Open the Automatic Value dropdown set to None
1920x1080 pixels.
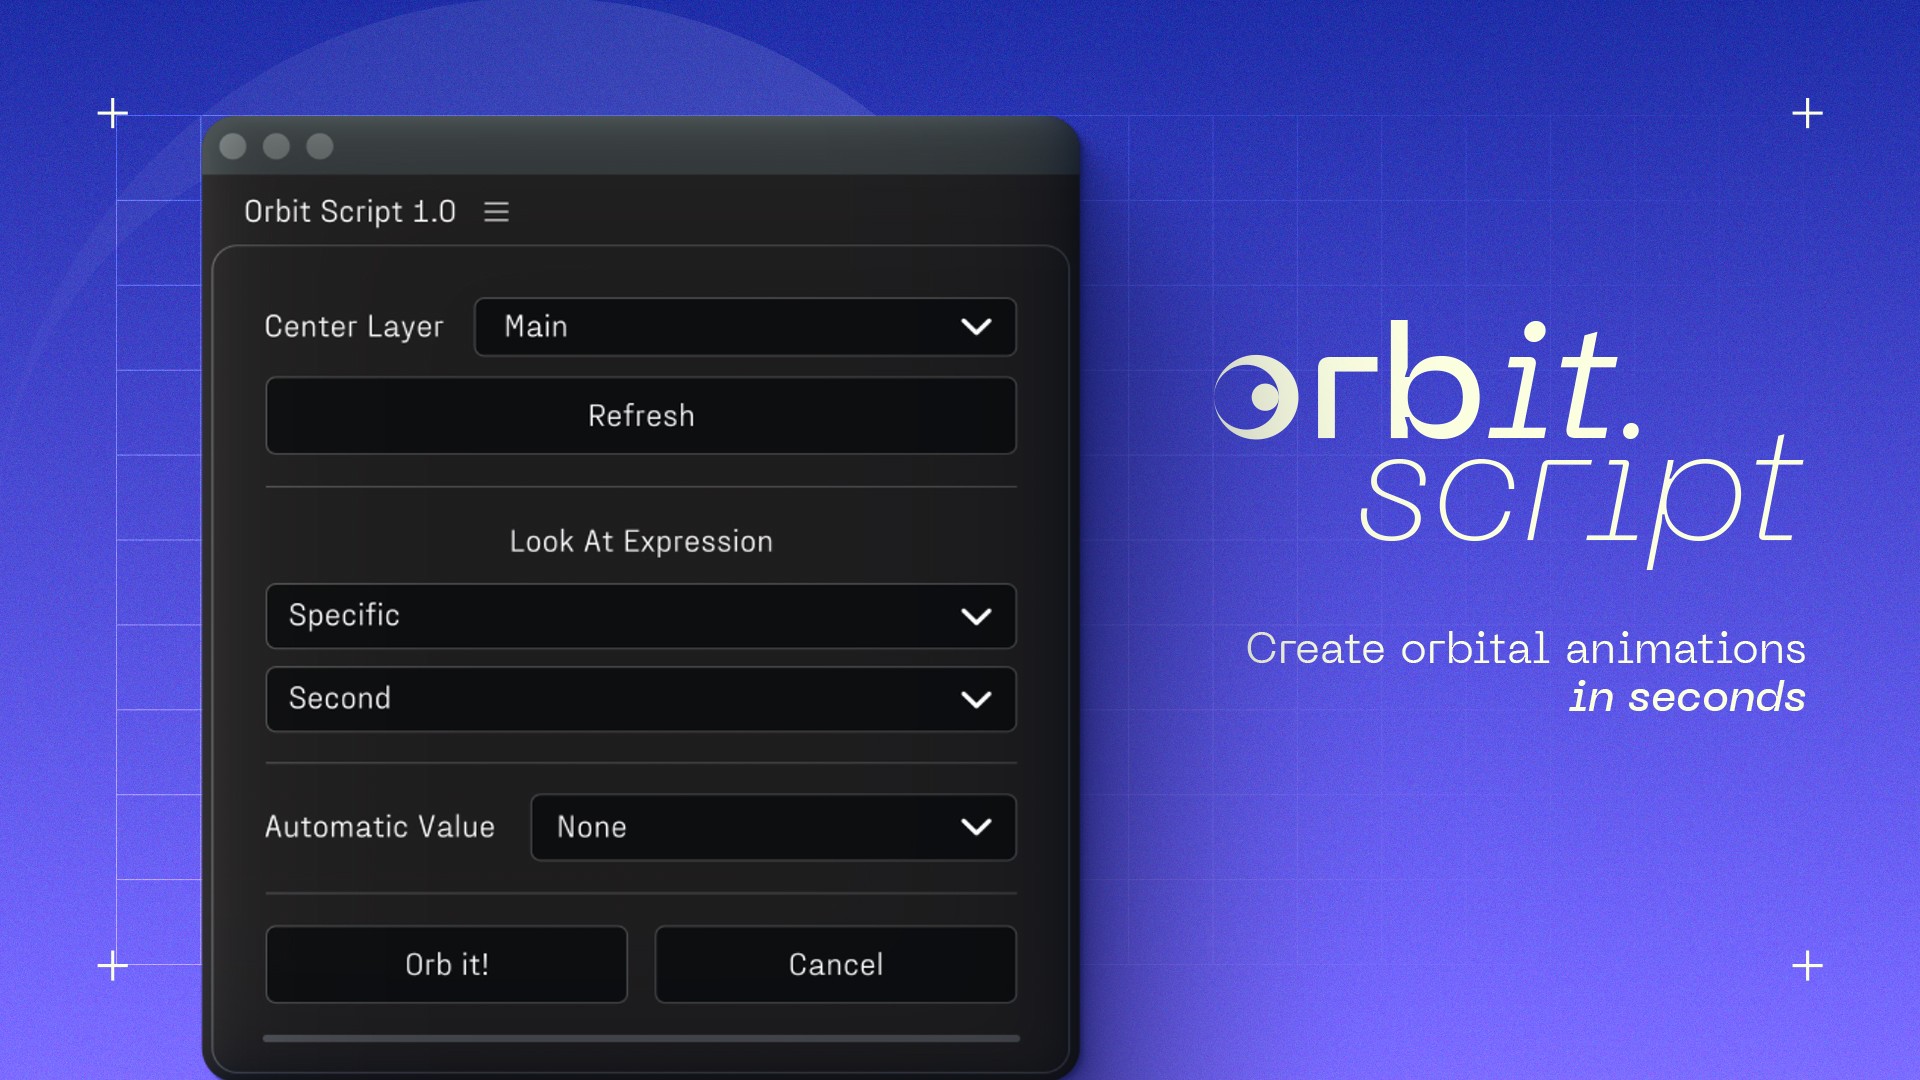click(740, 827)
